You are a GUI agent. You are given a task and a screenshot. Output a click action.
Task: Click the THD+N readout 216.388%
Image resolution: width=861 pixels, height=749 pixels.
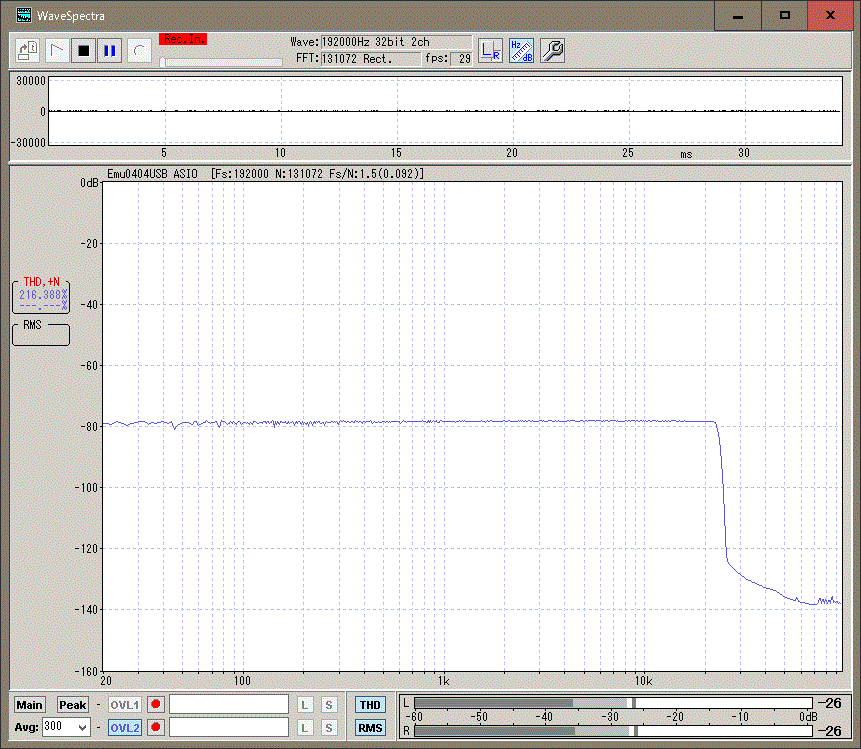click(x=43, y=295)
